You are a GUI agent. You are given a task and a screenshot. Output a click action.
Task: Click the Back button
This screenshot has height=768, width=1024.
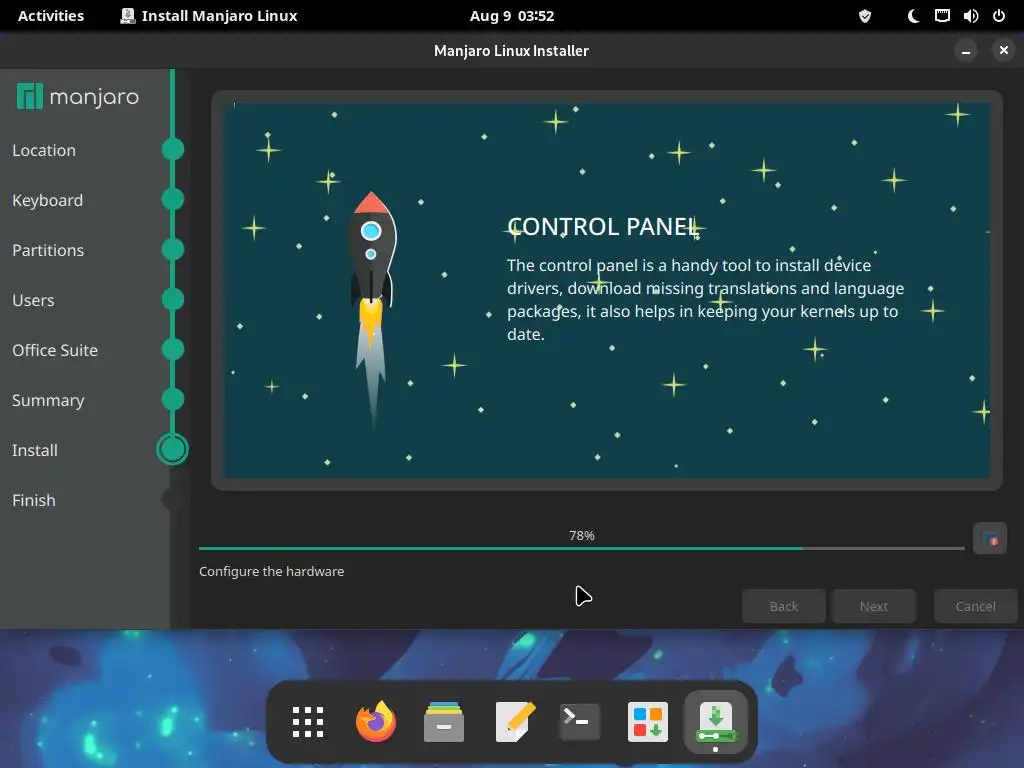(x=784, y=606)
